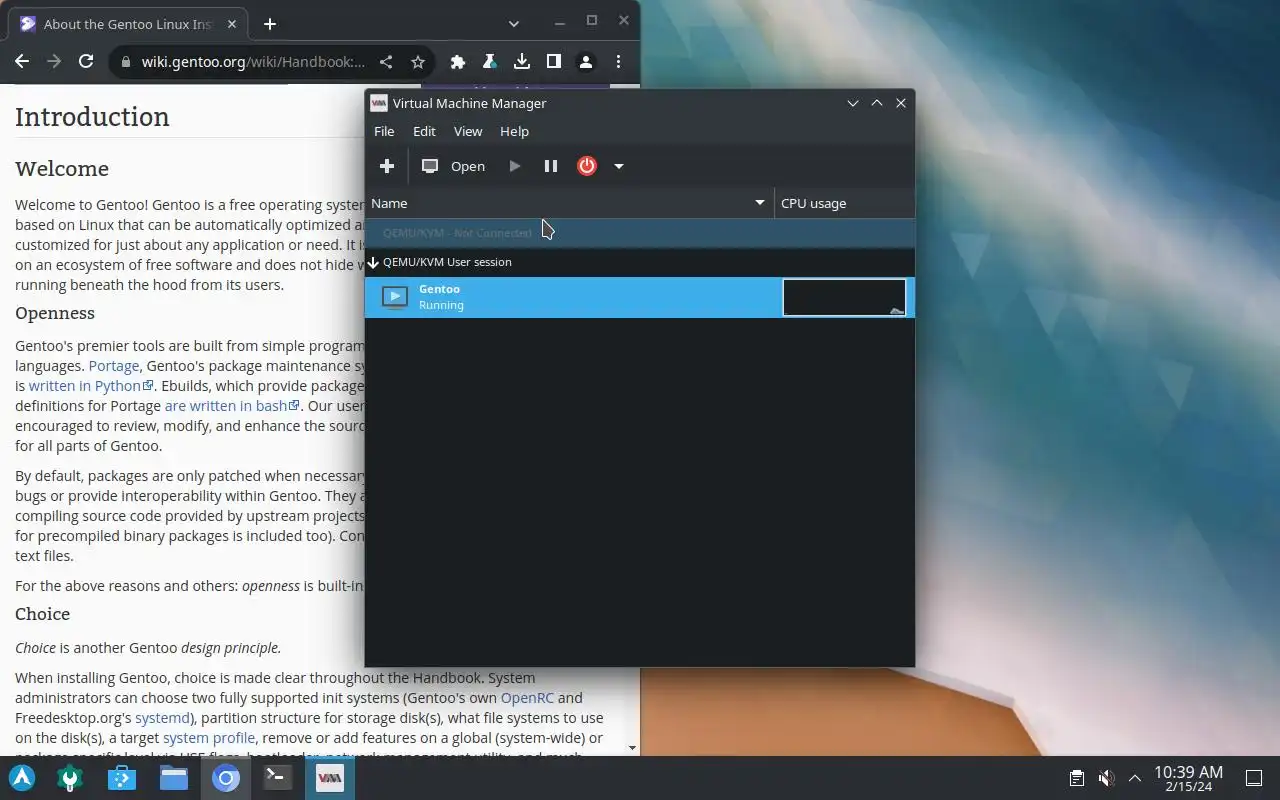Viewport: 1280px width, 800px height.
Task: Follow the OpenRC link
Action: click(527, 698)
